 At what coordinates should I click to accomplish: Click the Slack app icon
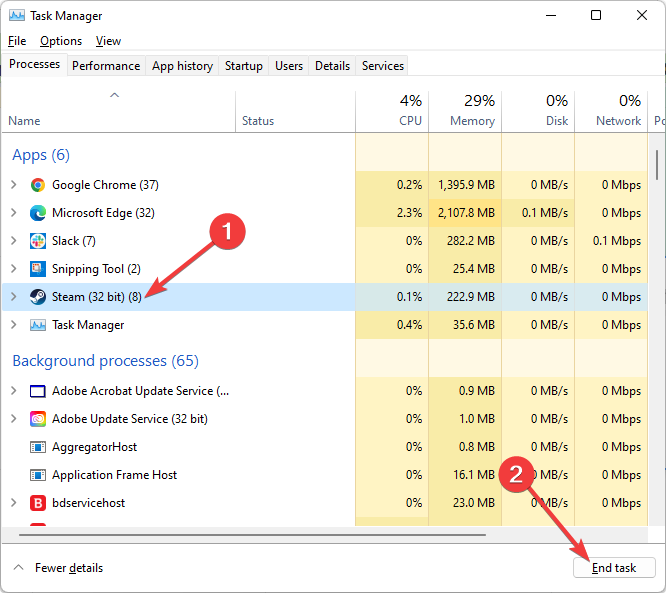38,241
